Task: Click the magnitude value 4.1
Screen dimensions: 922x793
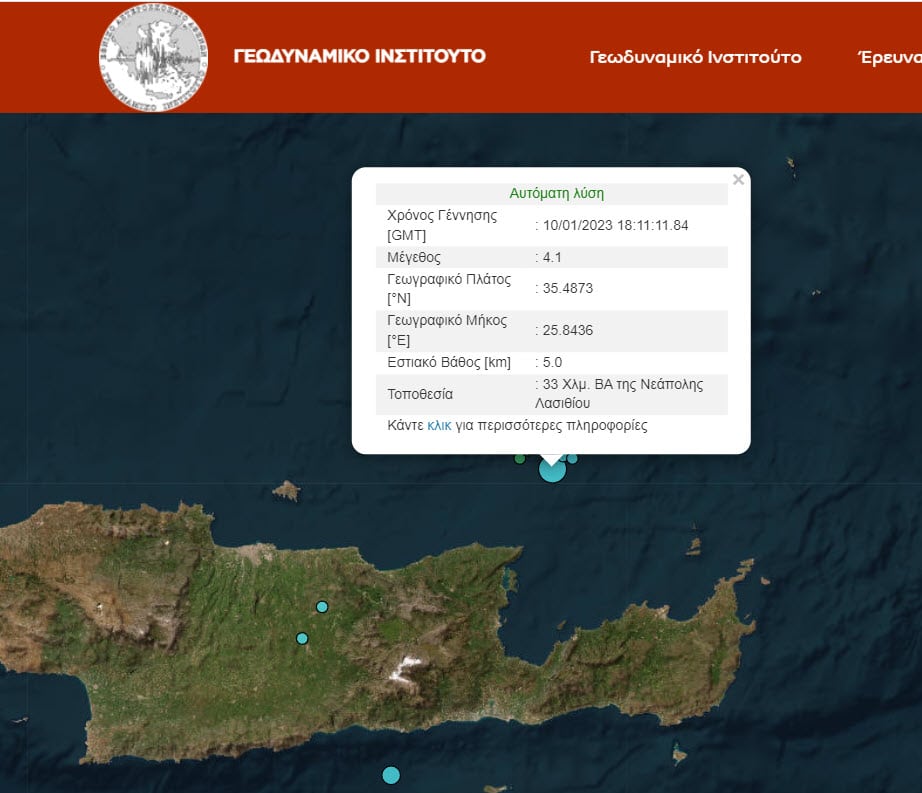Action: [x=552, y=257]
